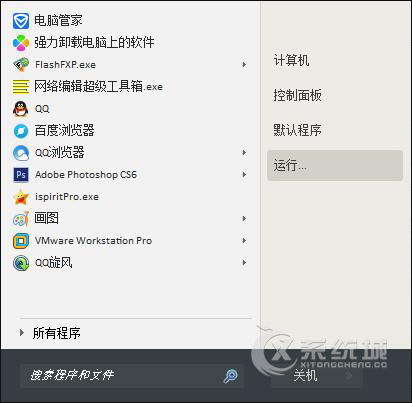Launch Photoshop via the Ps icon
The height and width of the screenshot is (403, 412).
[x=21, y=175]
